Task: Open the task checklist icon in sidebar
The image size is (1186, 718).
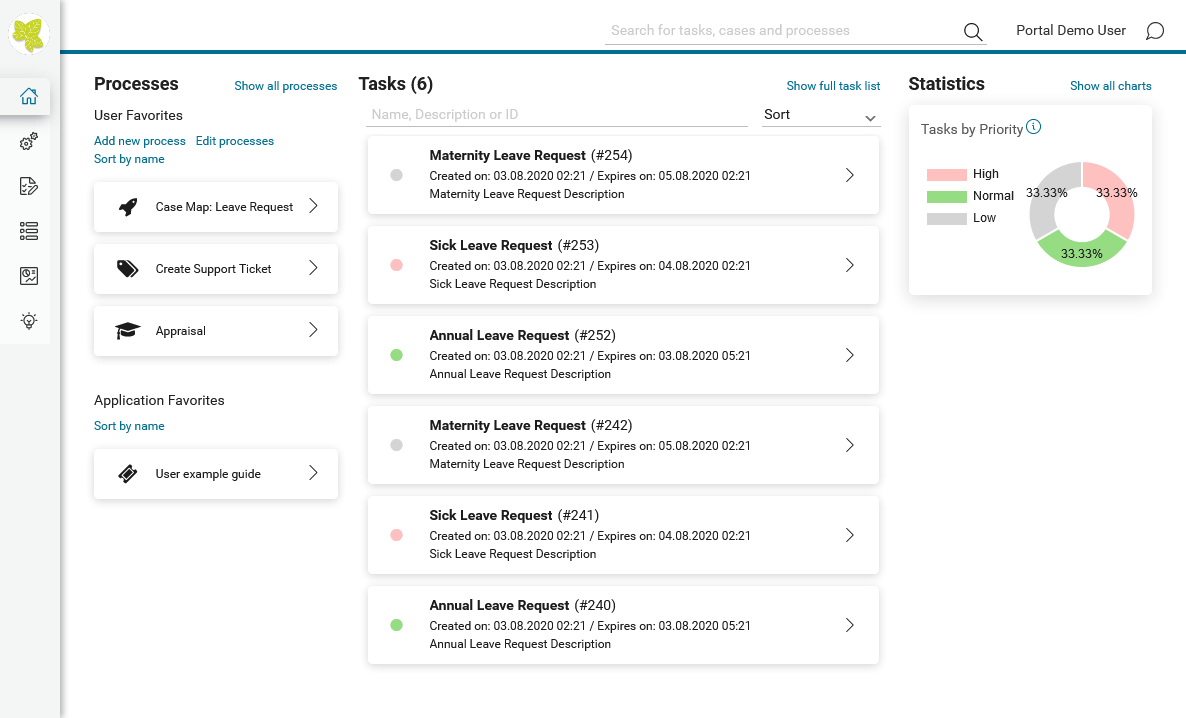Action: (x=29, y=186)
